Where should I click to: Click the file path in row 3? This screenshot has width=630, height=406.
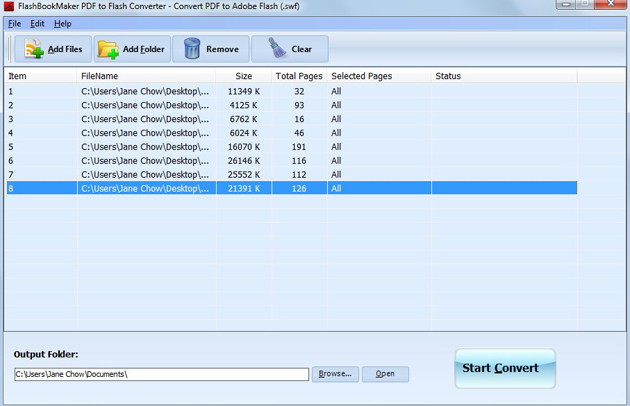[145, 119]
